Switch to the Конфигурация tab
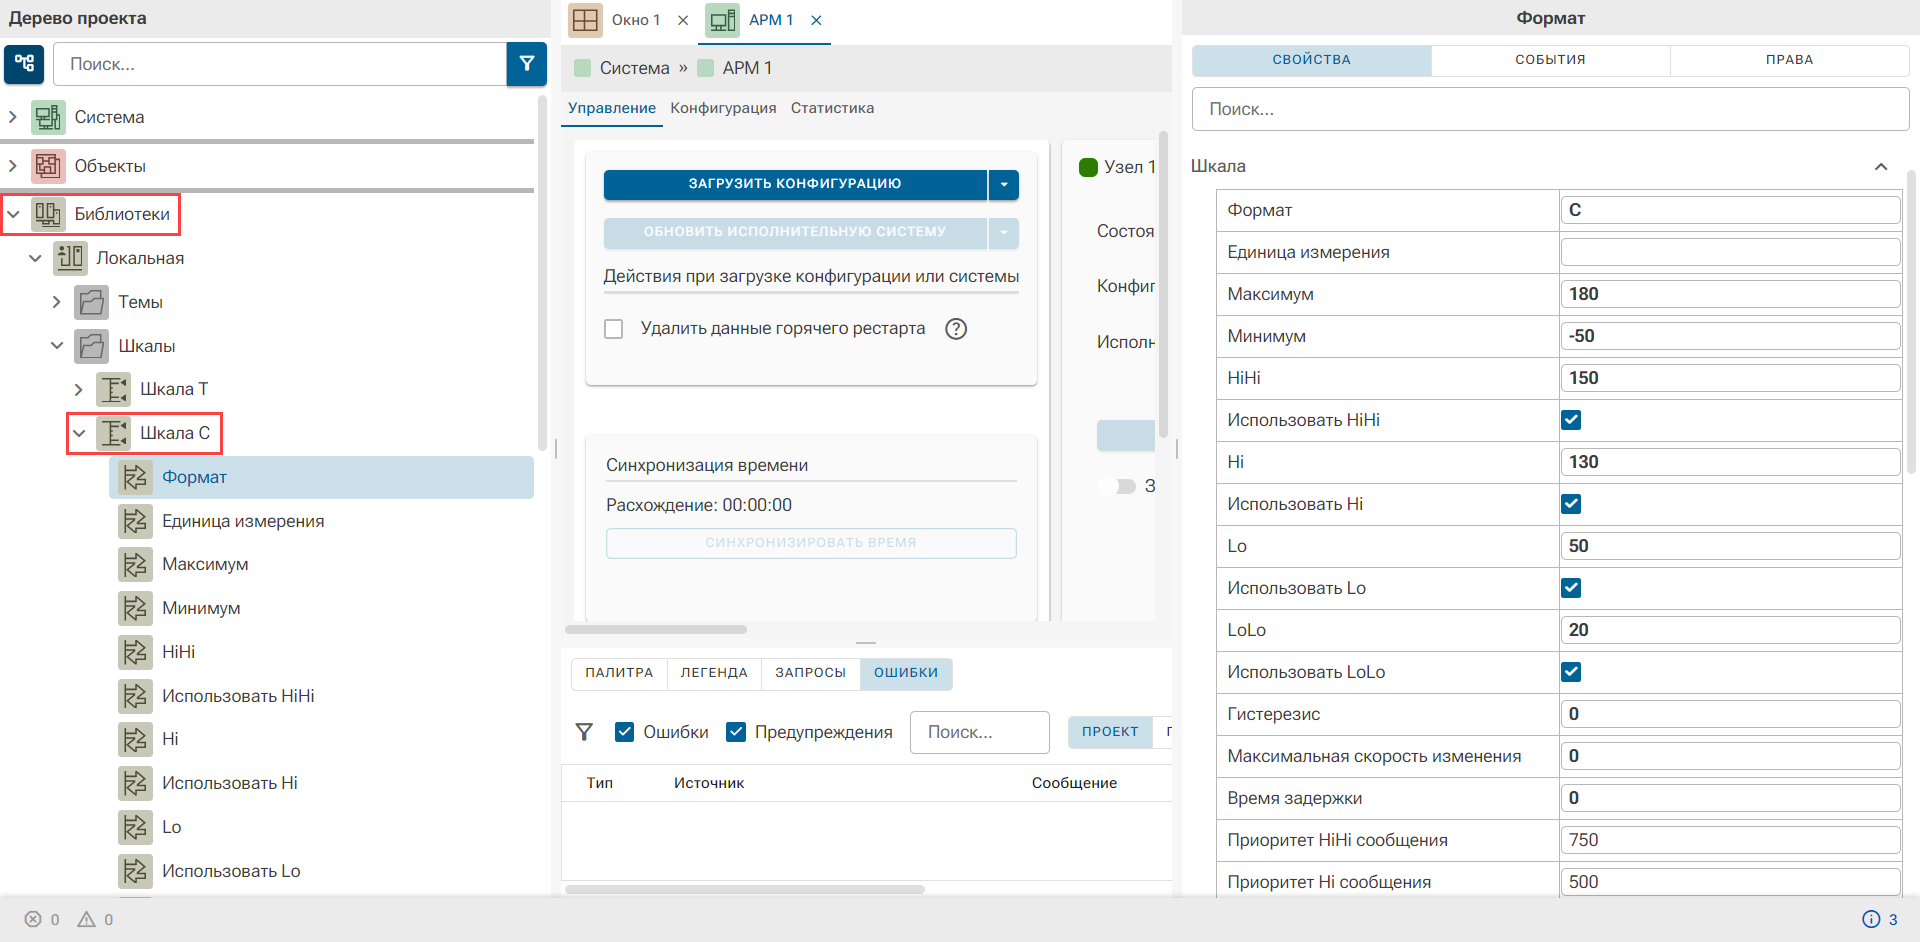 pyautogui.click(x=723, y=108)
